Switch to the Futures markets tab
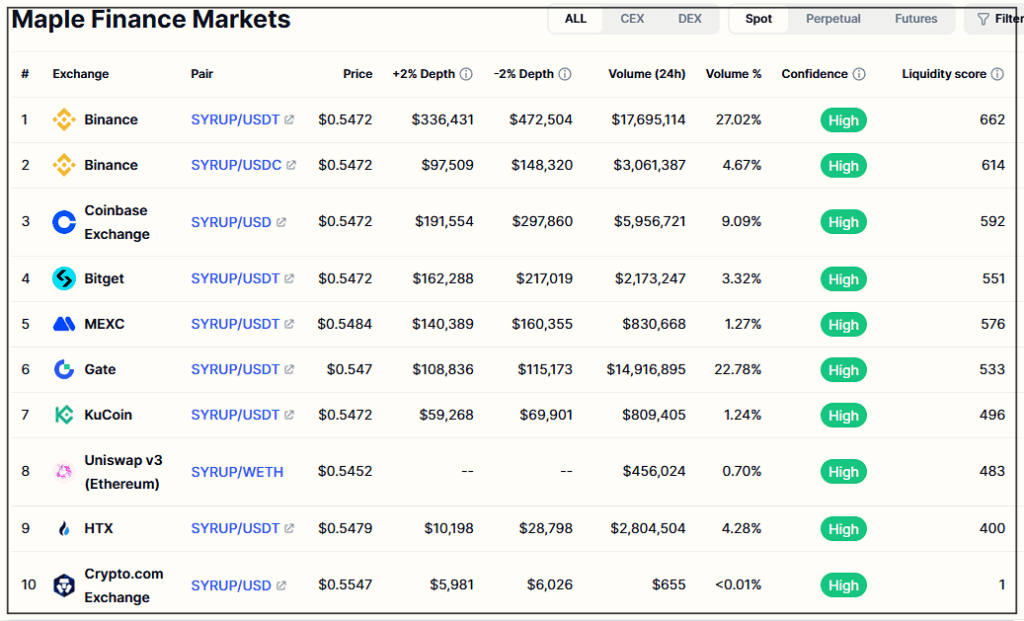The height and width of the screenshot is (621, 1024). click(916, 19)
